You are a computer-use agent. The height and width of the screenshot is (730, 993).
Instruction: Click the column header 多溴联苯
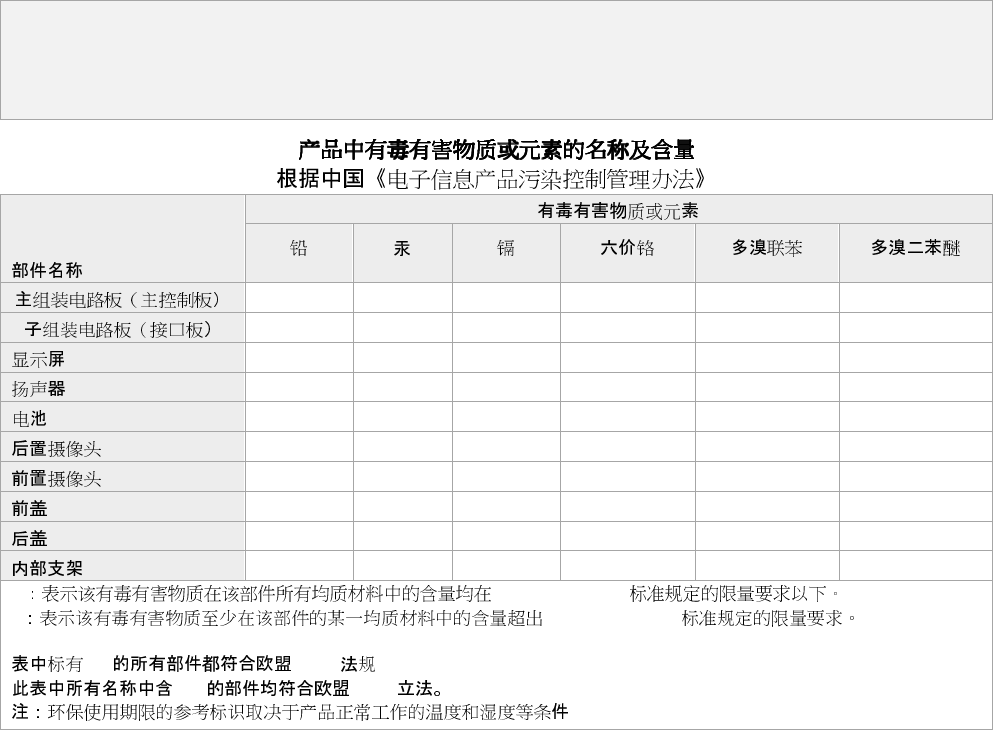[x=767, y=248]
